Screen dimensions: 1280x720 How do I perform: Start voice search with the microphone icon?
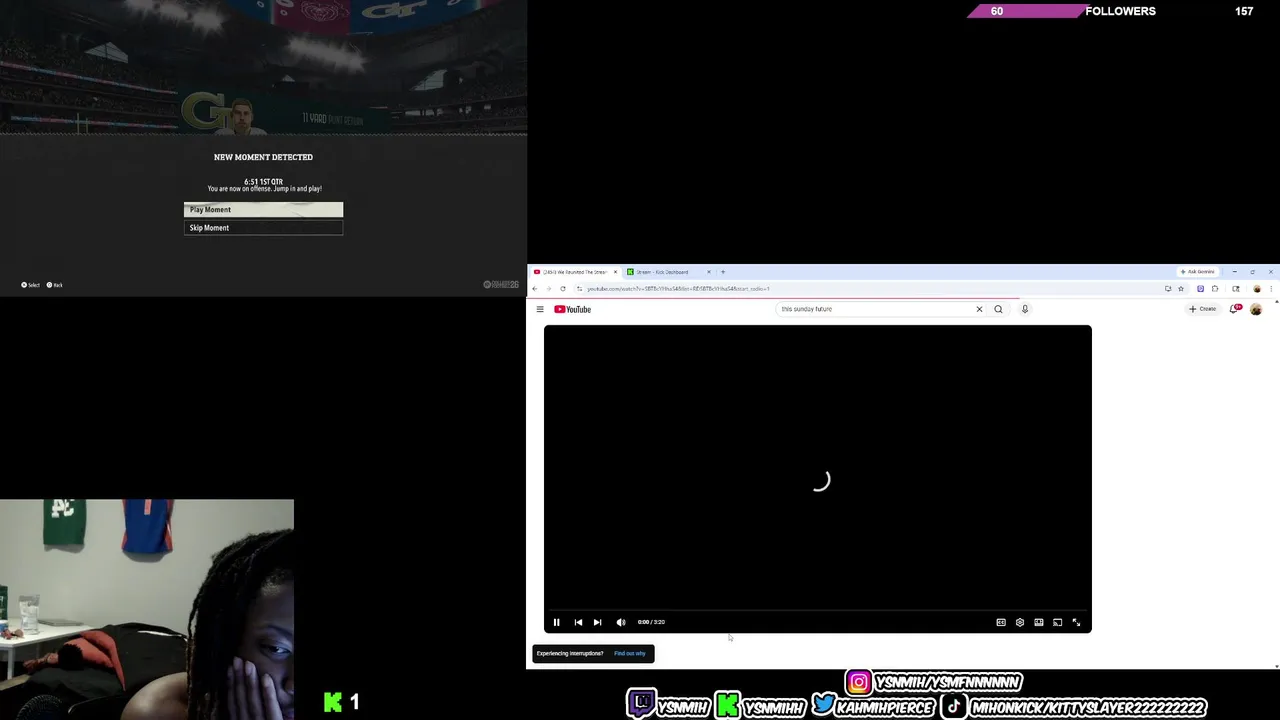pyautogui.click(x=1025, y=309)
